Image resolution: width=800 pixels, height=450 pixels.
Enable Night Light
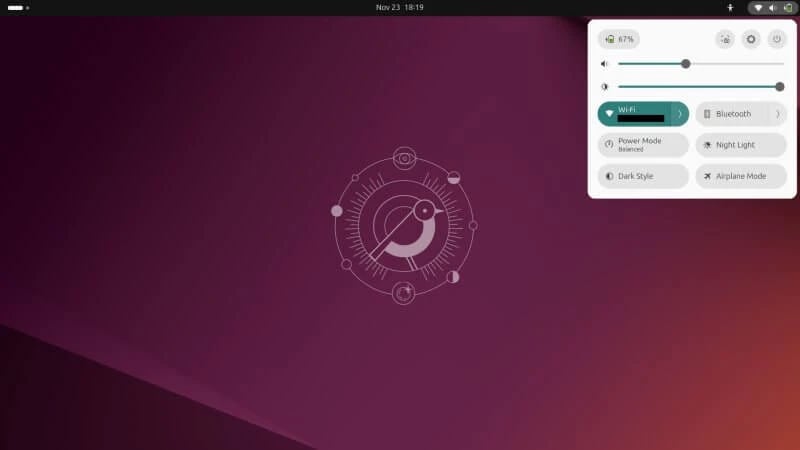coord(741,145)
